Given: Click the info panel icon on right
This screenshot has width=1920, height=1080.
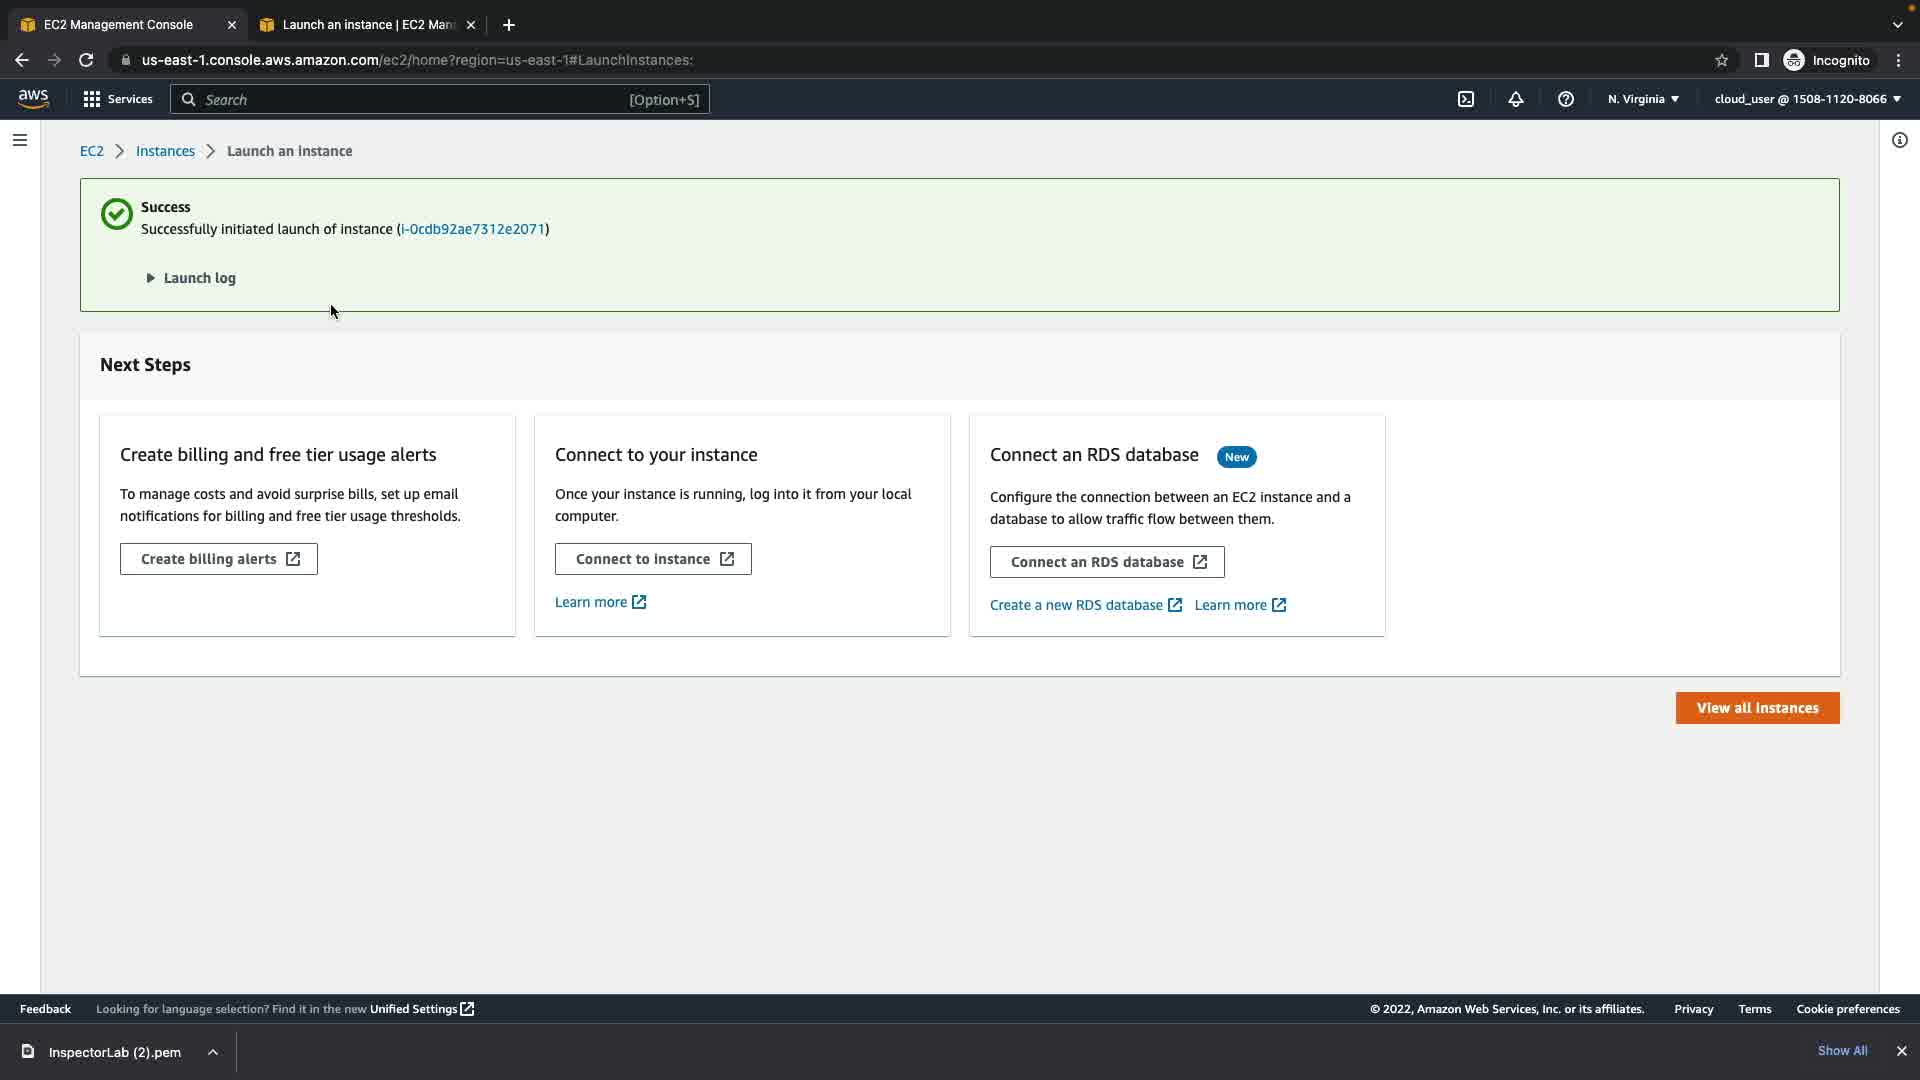Looking at the screenshot, I should tap(1899, 140).
